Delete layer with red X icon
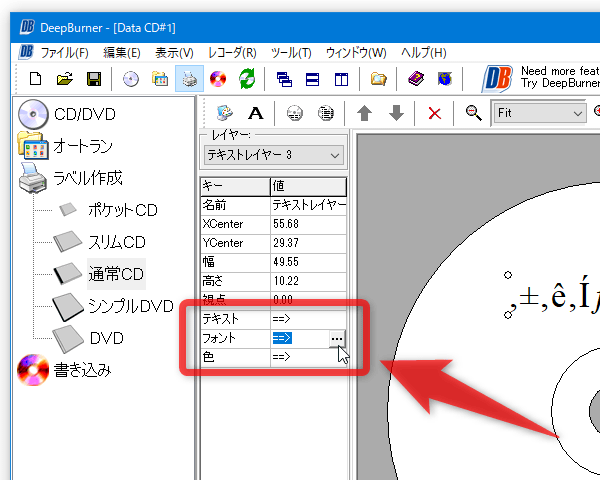 point(434,114)
